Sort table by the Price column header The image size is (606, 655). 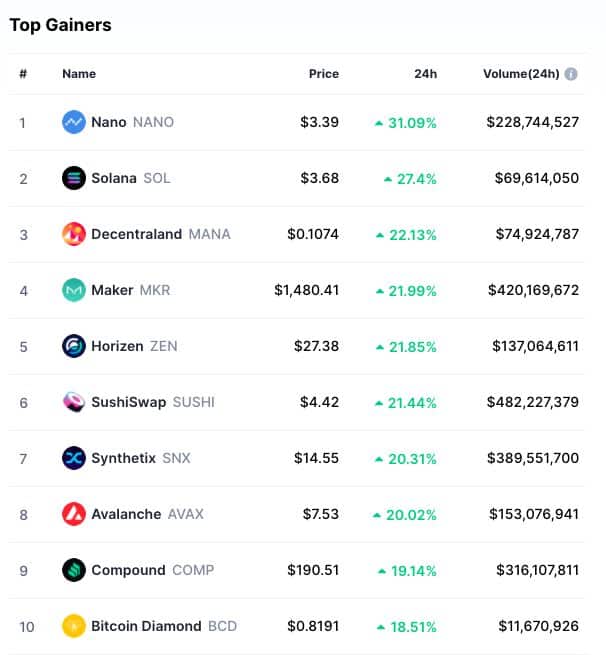pyautogui.click(x=324, y=74)
